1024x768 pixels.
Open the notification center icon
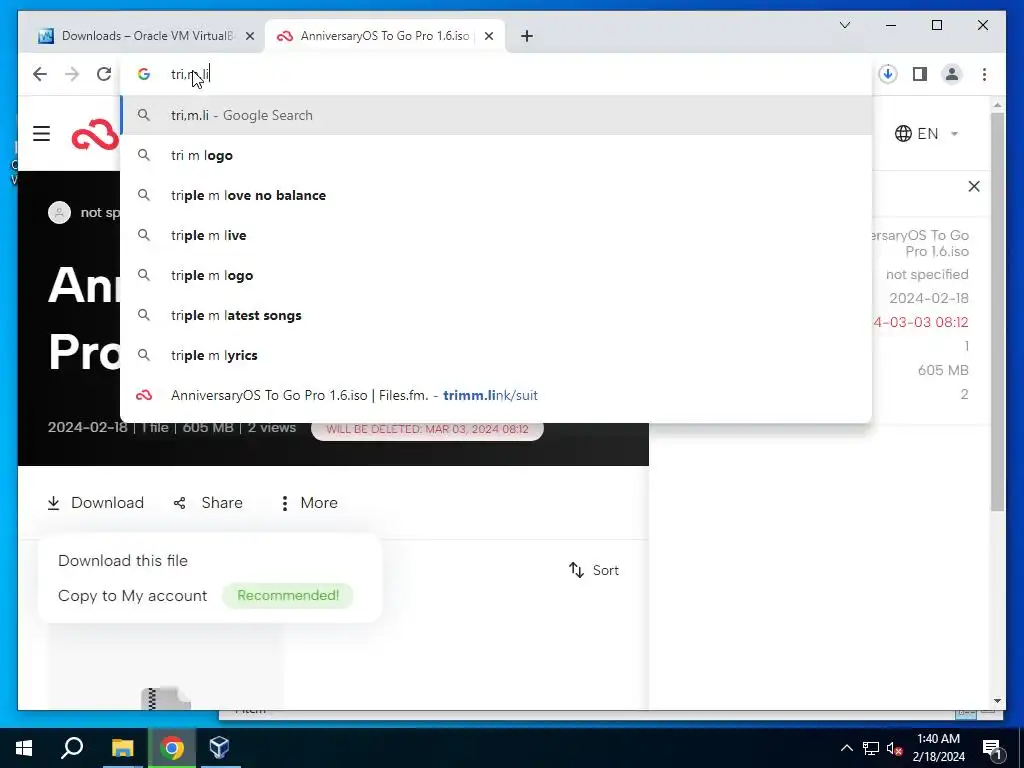(992, 748)
